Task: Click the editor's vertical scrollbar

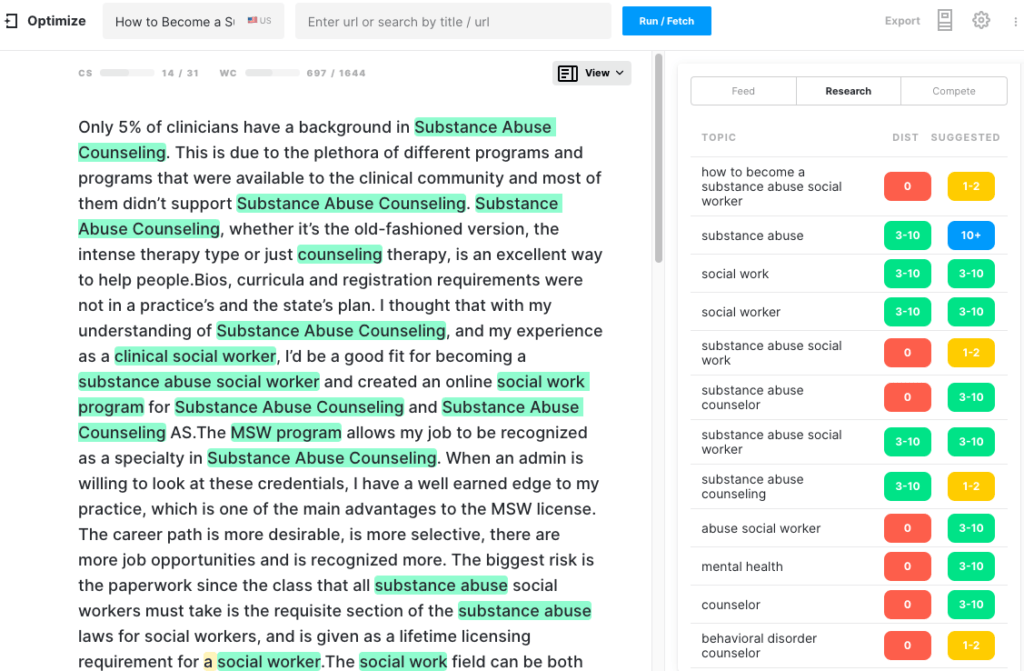Action: click(x=658, y=160)
